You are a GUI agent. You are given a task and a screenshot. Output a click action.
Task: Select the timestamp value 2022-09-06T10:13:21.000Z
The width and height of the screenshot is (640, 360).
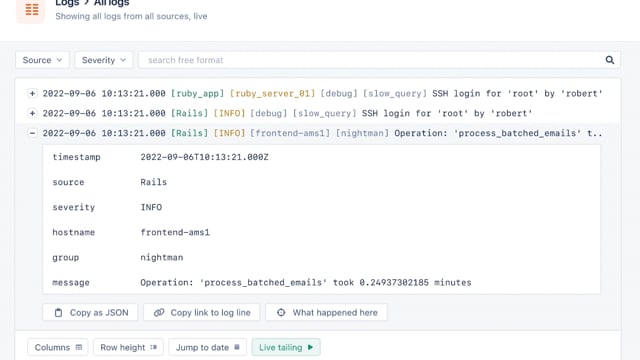(x=204, y=157)
